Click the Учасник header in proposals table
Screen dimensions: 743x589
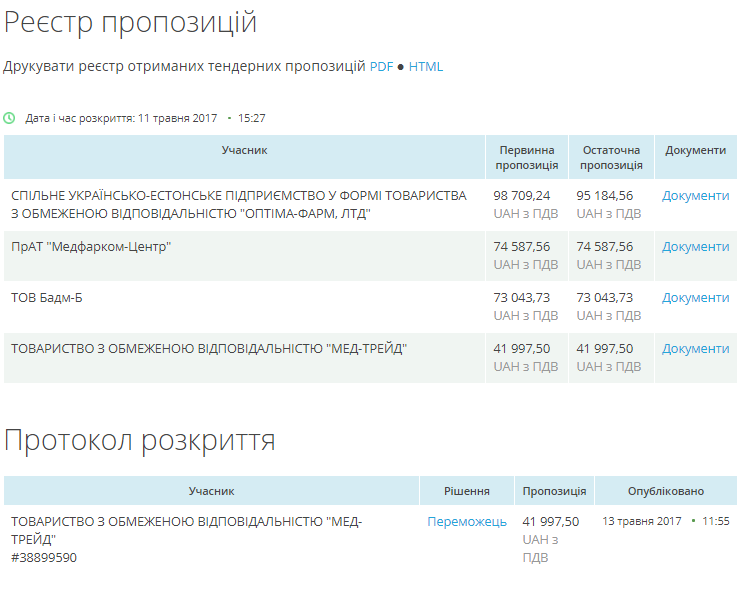pos(244,150)
